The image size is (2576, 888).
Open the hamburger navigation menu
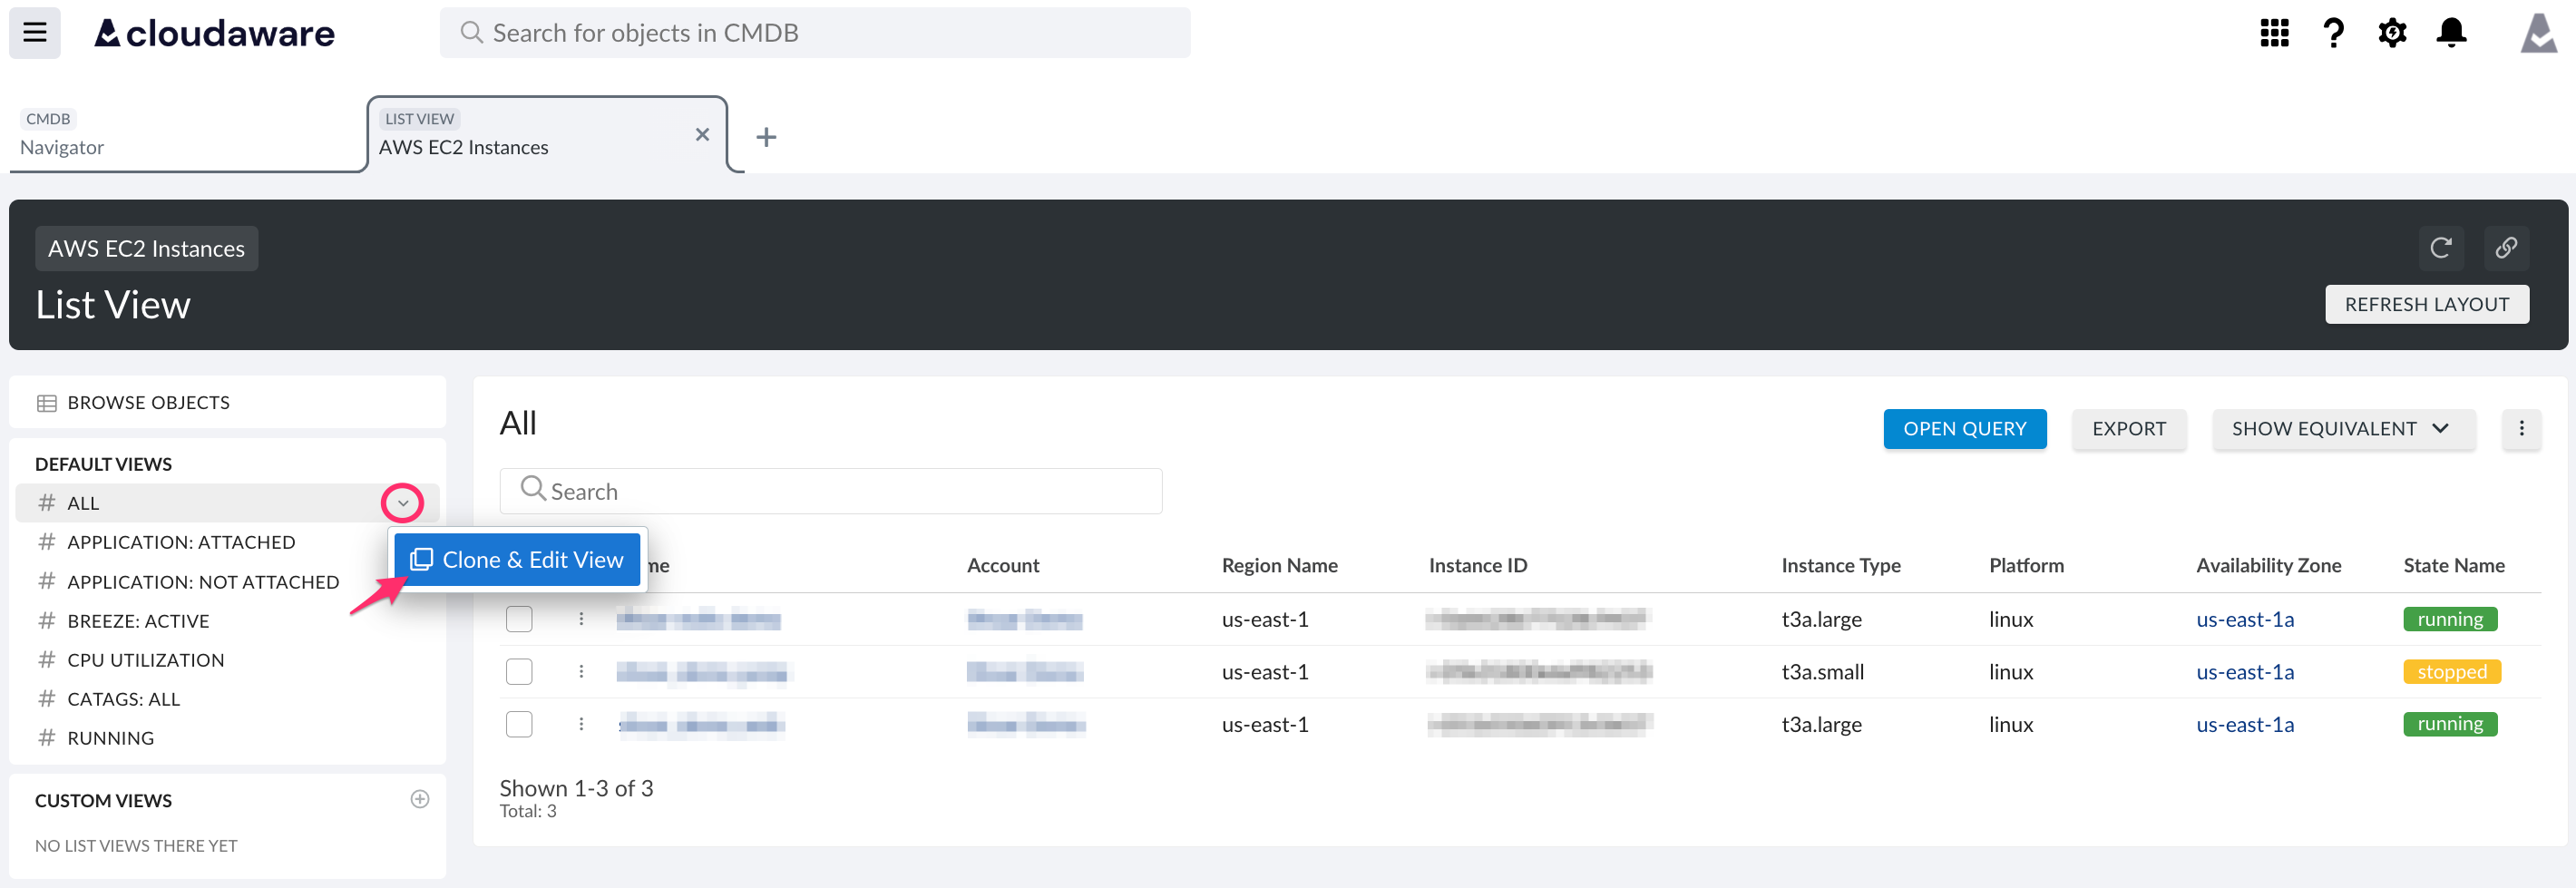point(34,32)
